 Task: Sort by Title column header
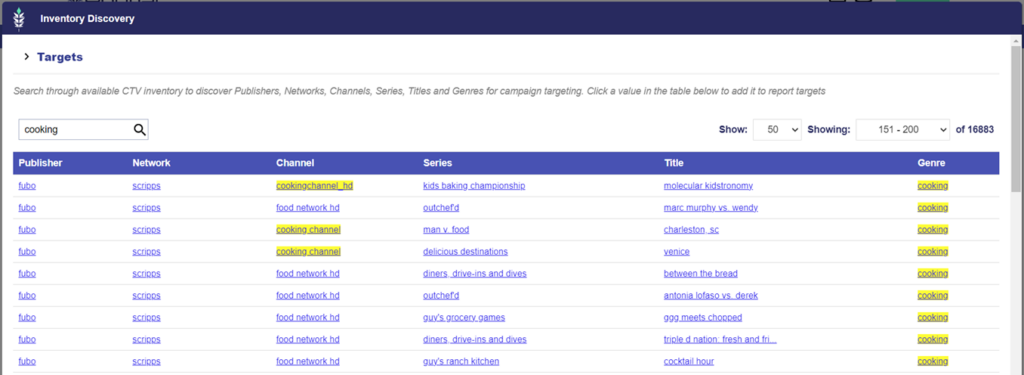coord(674,163)
